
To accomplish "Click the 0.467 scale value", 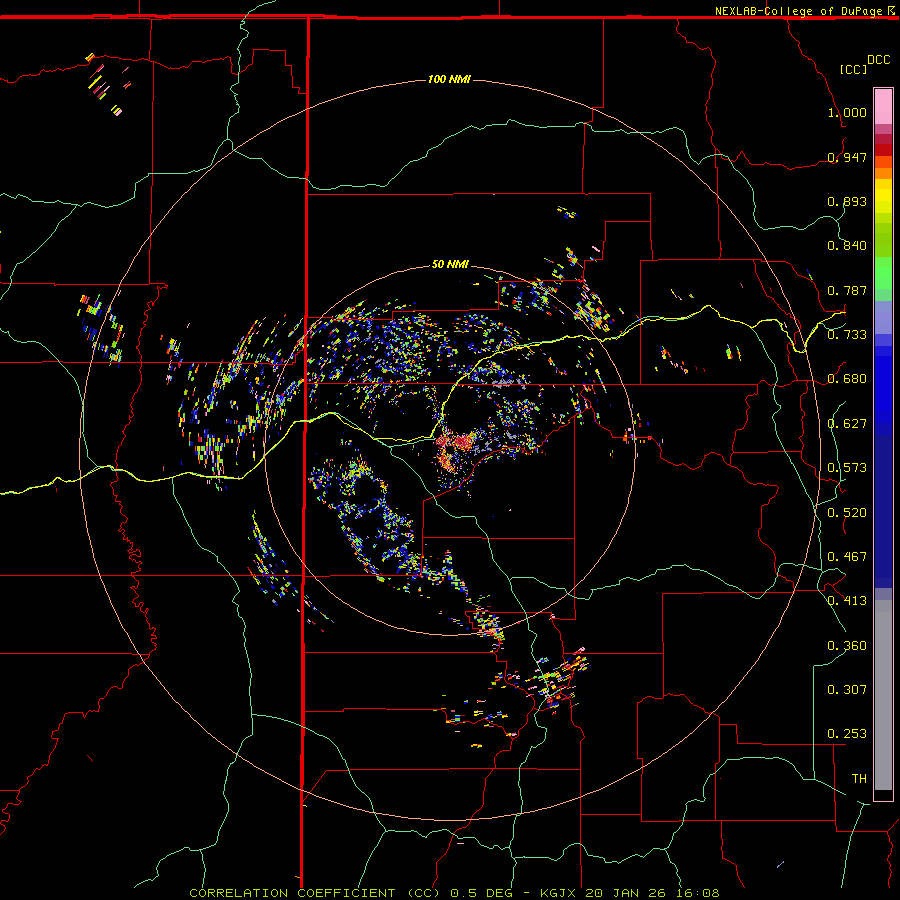I will 847,557.
